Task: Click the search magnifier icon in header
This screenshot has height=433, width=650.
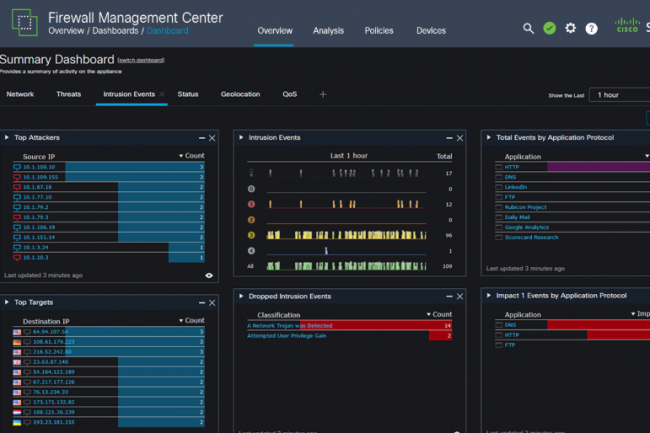Action: tap(528, 28)
